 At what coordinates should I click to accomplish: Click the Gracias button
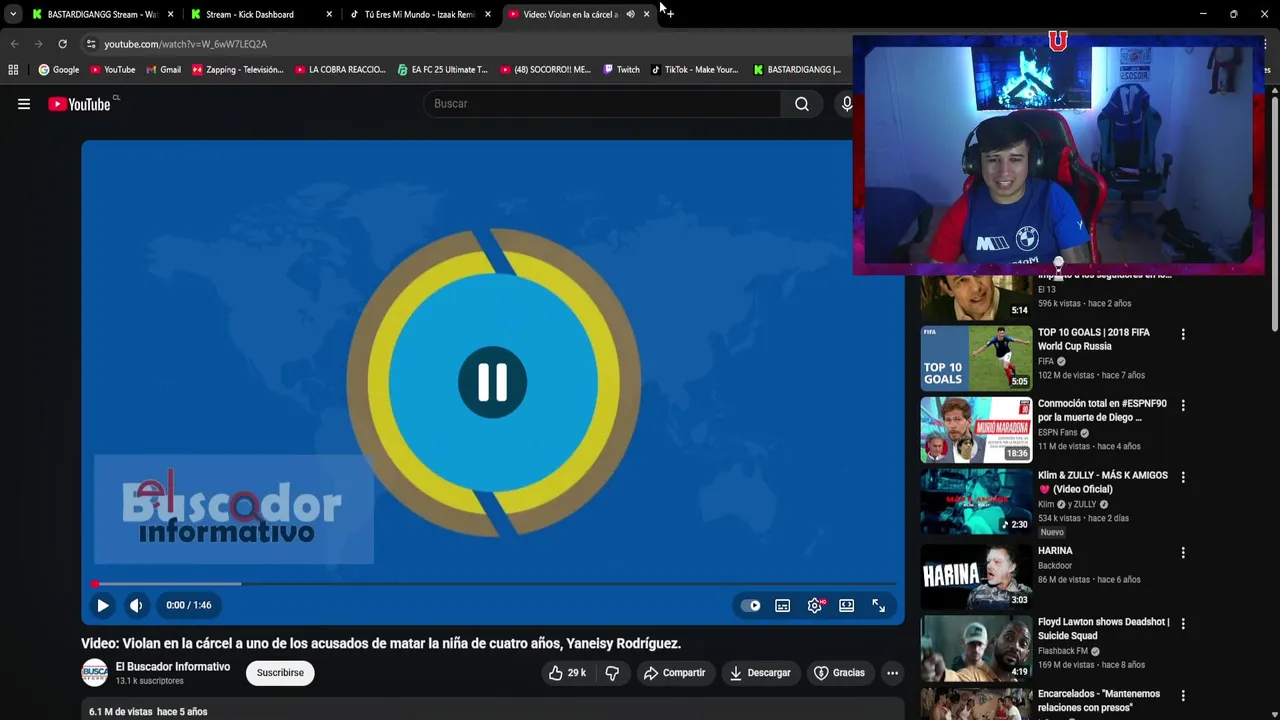click(839, 673)
